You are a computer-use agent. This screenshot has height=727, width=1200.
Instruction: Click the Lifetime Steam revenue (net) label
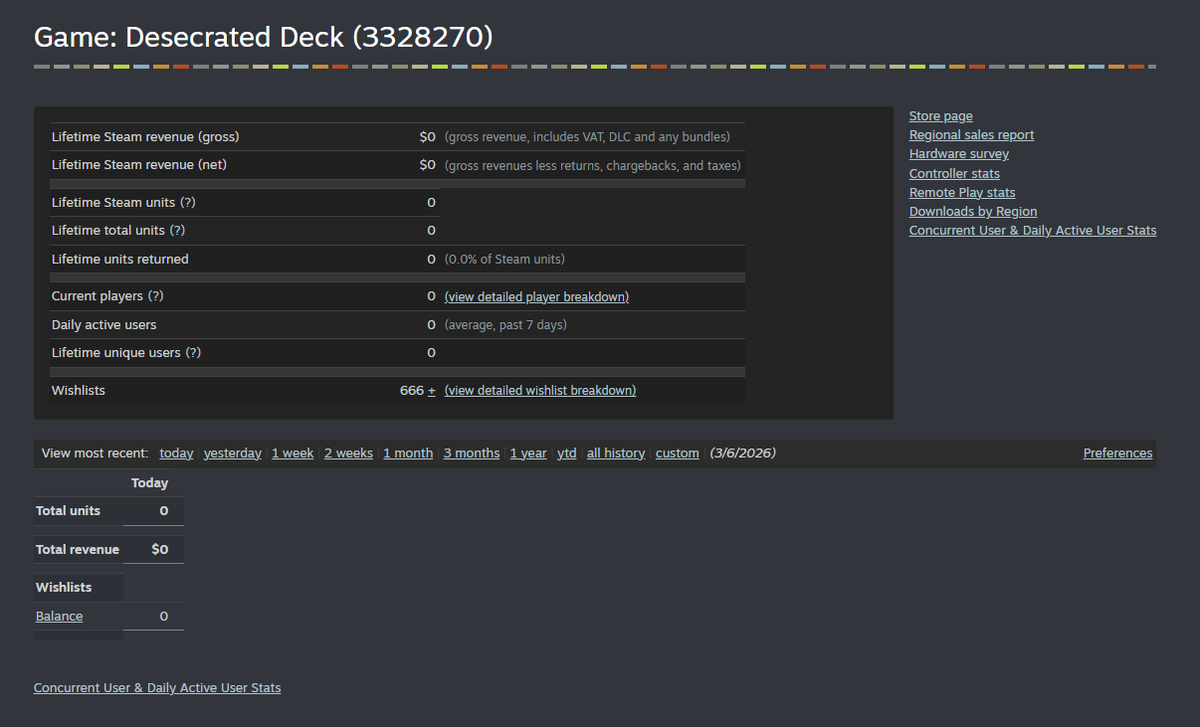click(x=139, y=165)
